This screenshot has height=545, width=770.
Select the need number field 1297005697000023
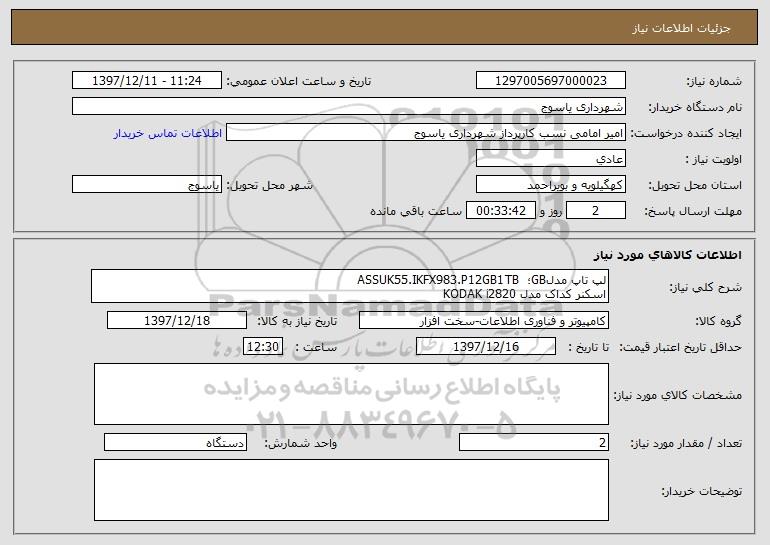tap(550, 81)
